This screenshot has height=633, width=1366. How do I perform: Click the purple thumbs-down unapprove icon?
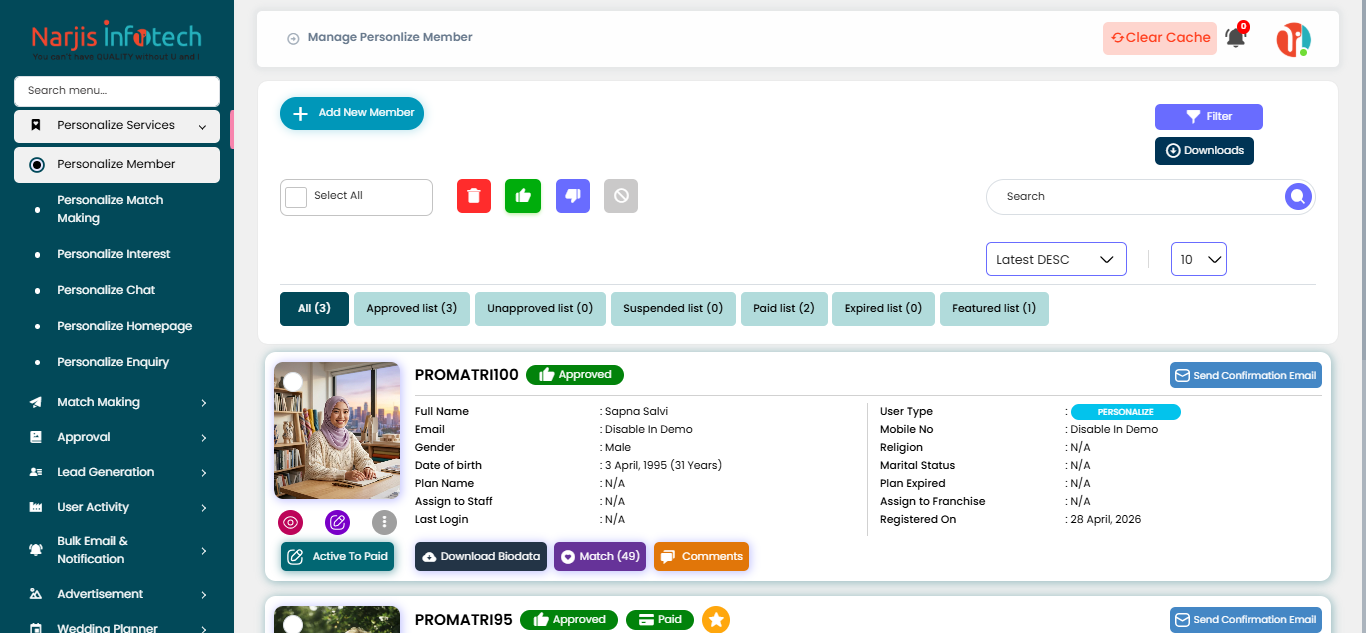click(572, 196)
